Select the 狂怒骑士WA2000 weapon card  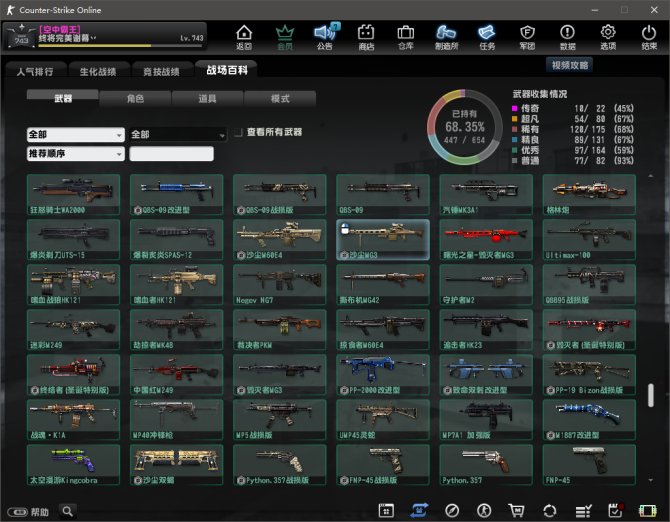pyautogui.click(x=73, y=194)
